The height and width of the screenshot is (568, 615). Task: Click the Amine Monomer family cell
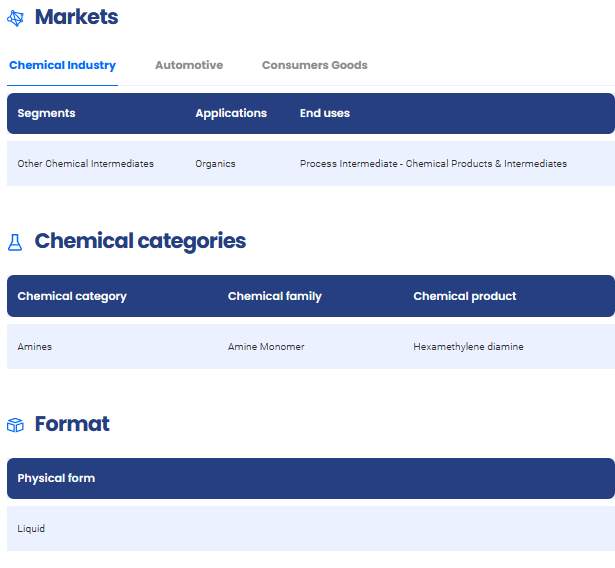[x=266, y=347]
